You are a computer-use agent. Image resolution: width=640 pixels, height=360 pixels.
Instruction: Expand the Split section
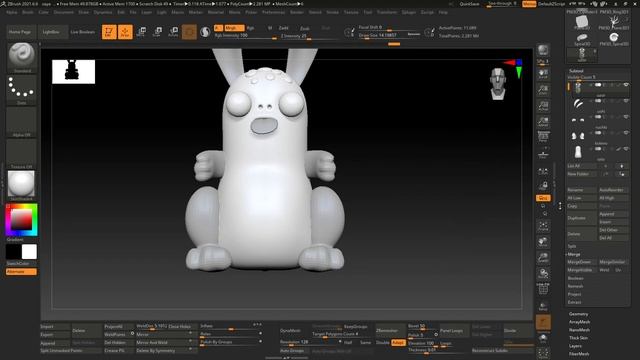tap(572, 246)
